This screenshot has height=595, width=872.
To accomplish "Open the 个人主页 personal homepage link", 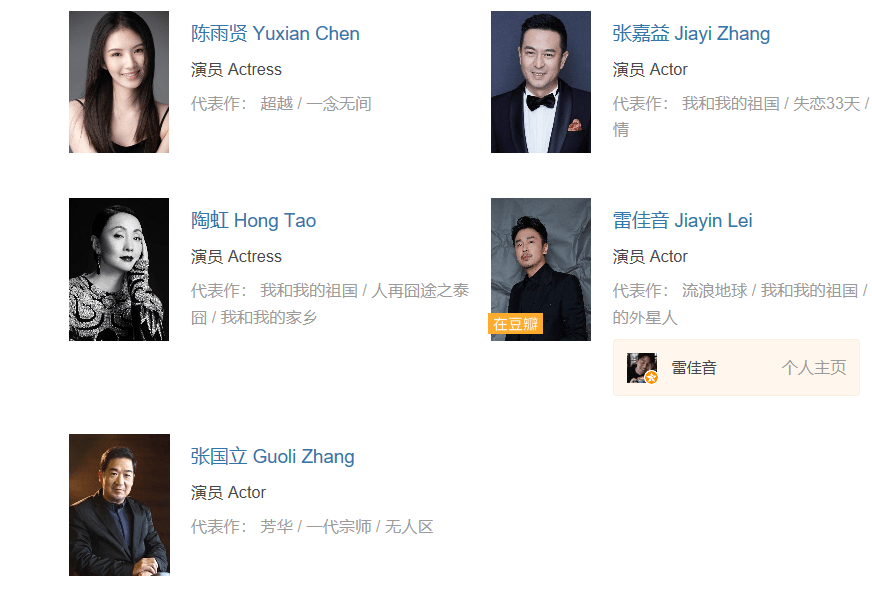I will (814, 368).
